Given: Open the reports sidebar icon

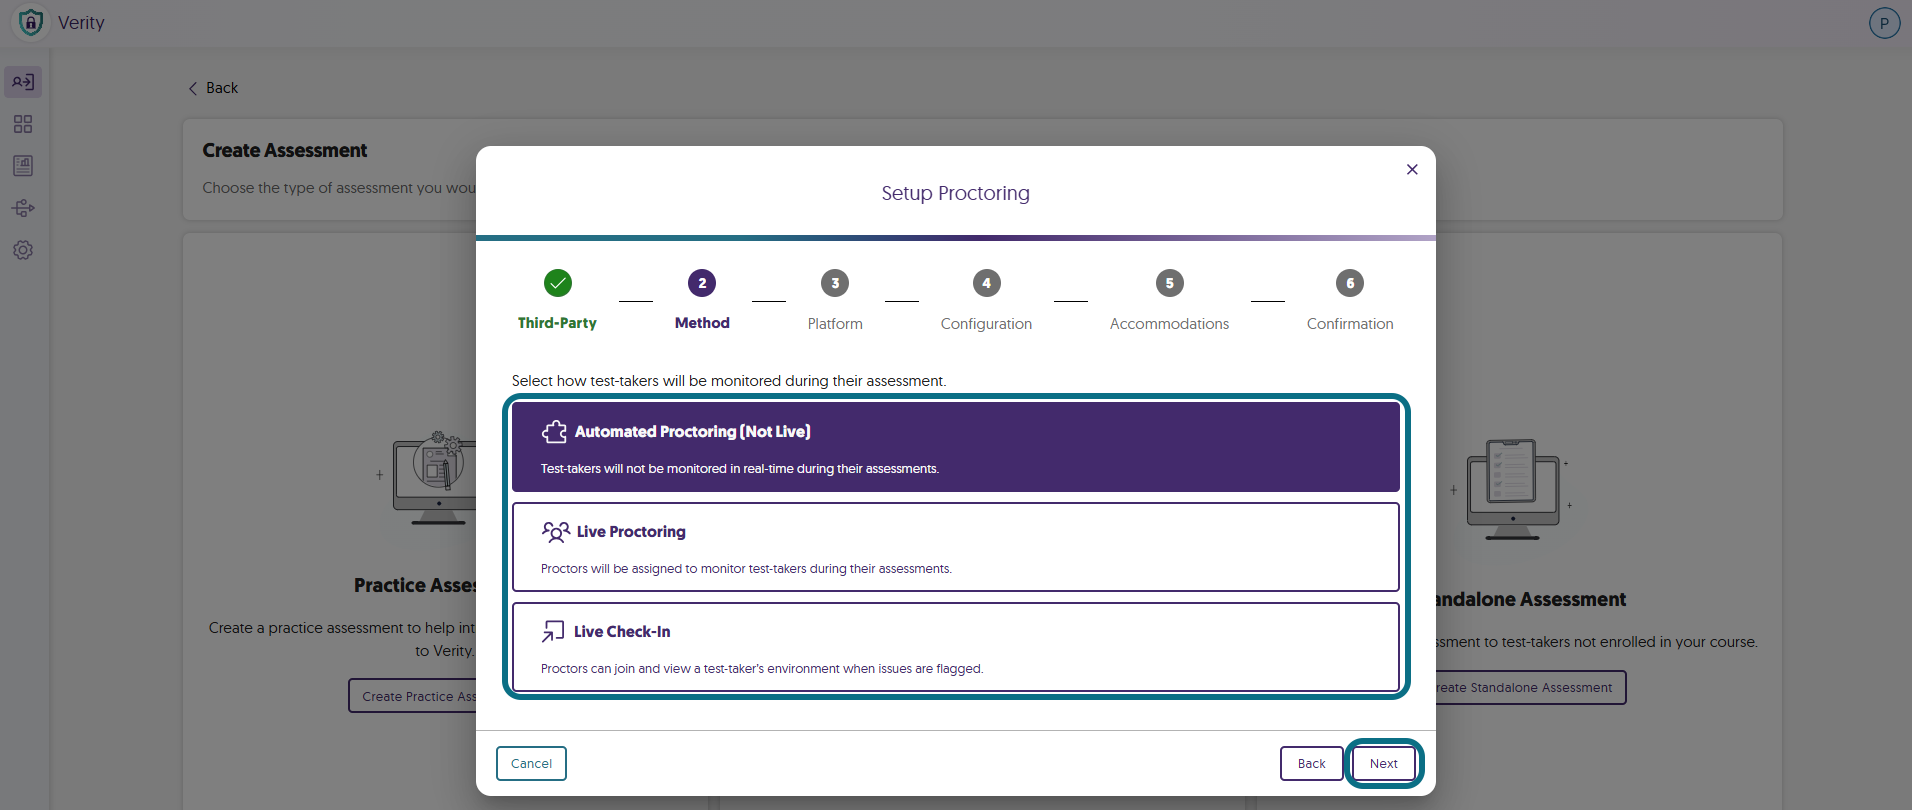Looking at the screenshot, I should click(x=23, y=166).
